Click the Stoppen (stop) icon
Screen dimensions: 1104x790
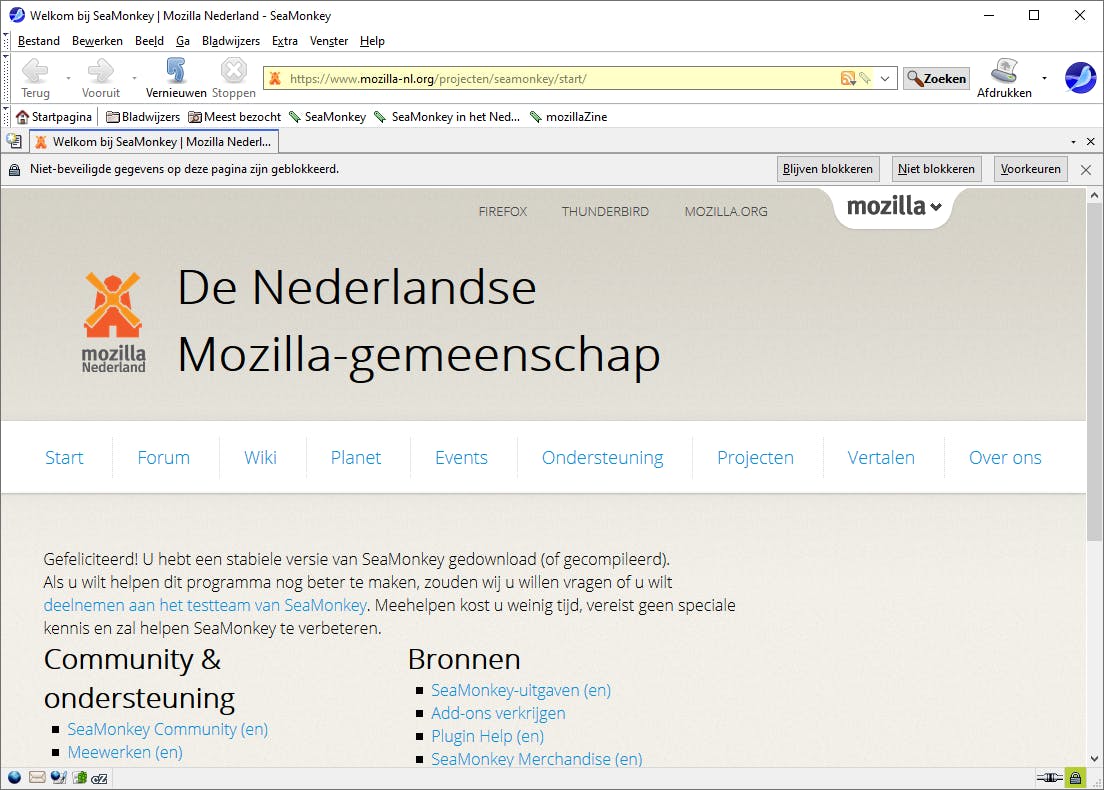pyautogui.click(x=234, y=70)
